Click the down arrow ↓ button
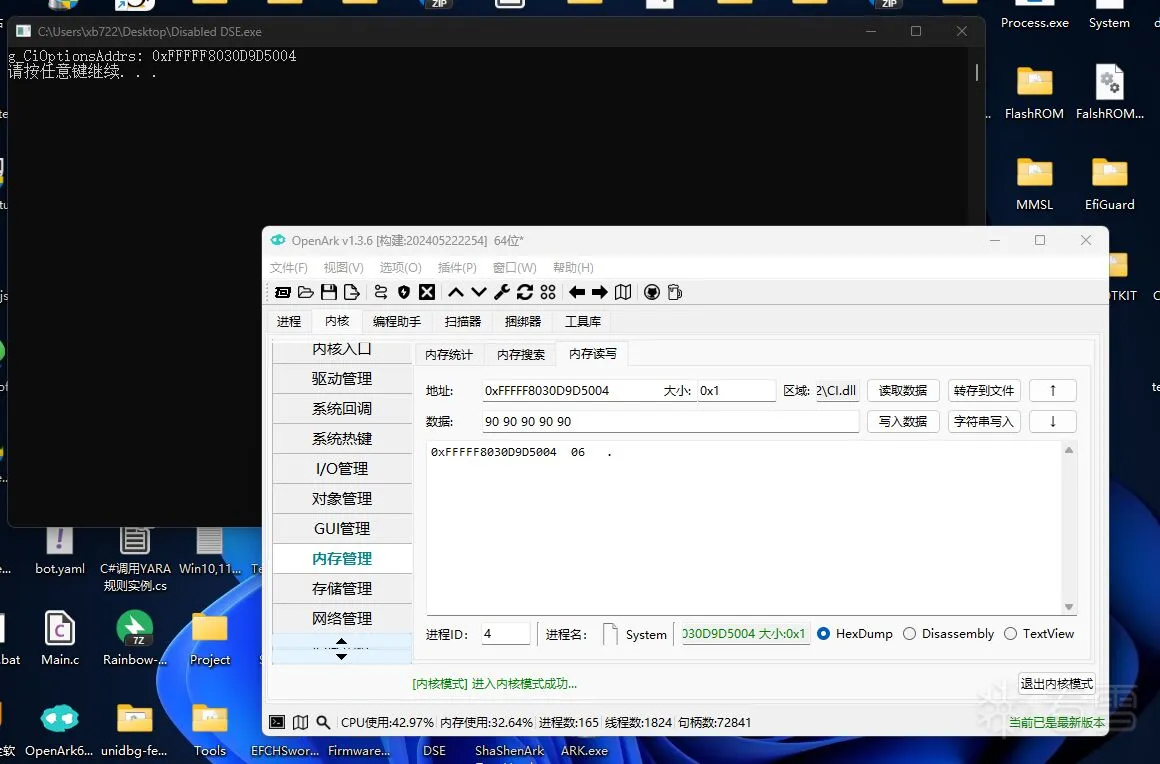This screenshot has width=1160, height=764. [1053, 422]
